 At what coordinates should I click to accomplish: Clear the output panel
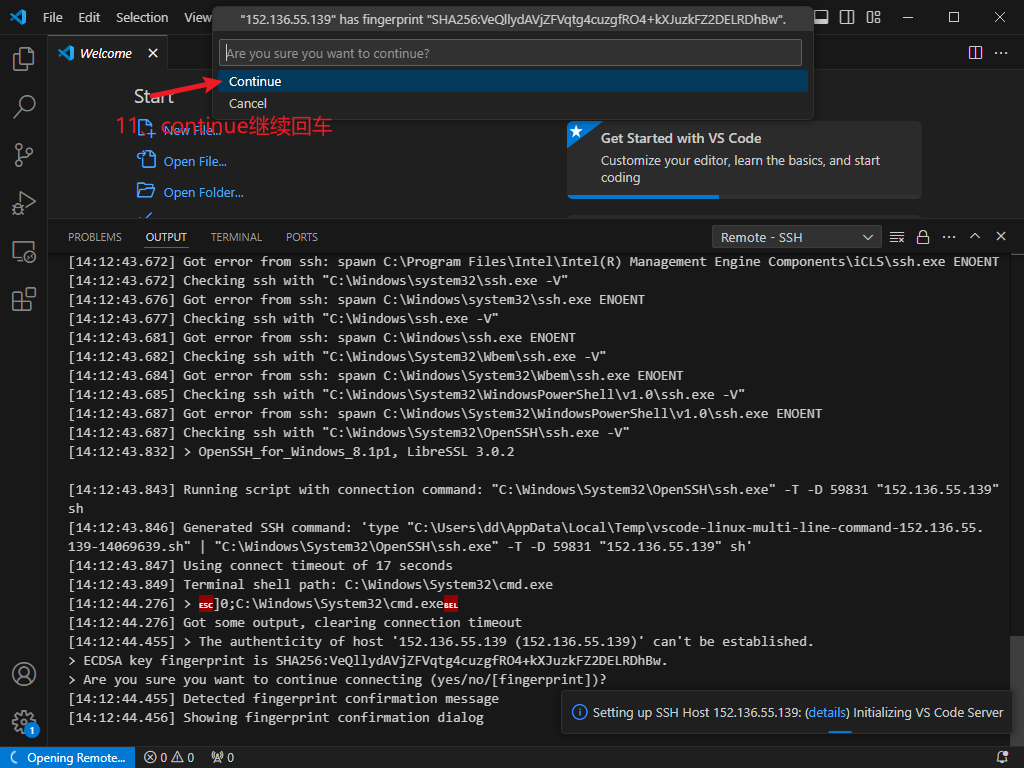[x=897, y=237]
